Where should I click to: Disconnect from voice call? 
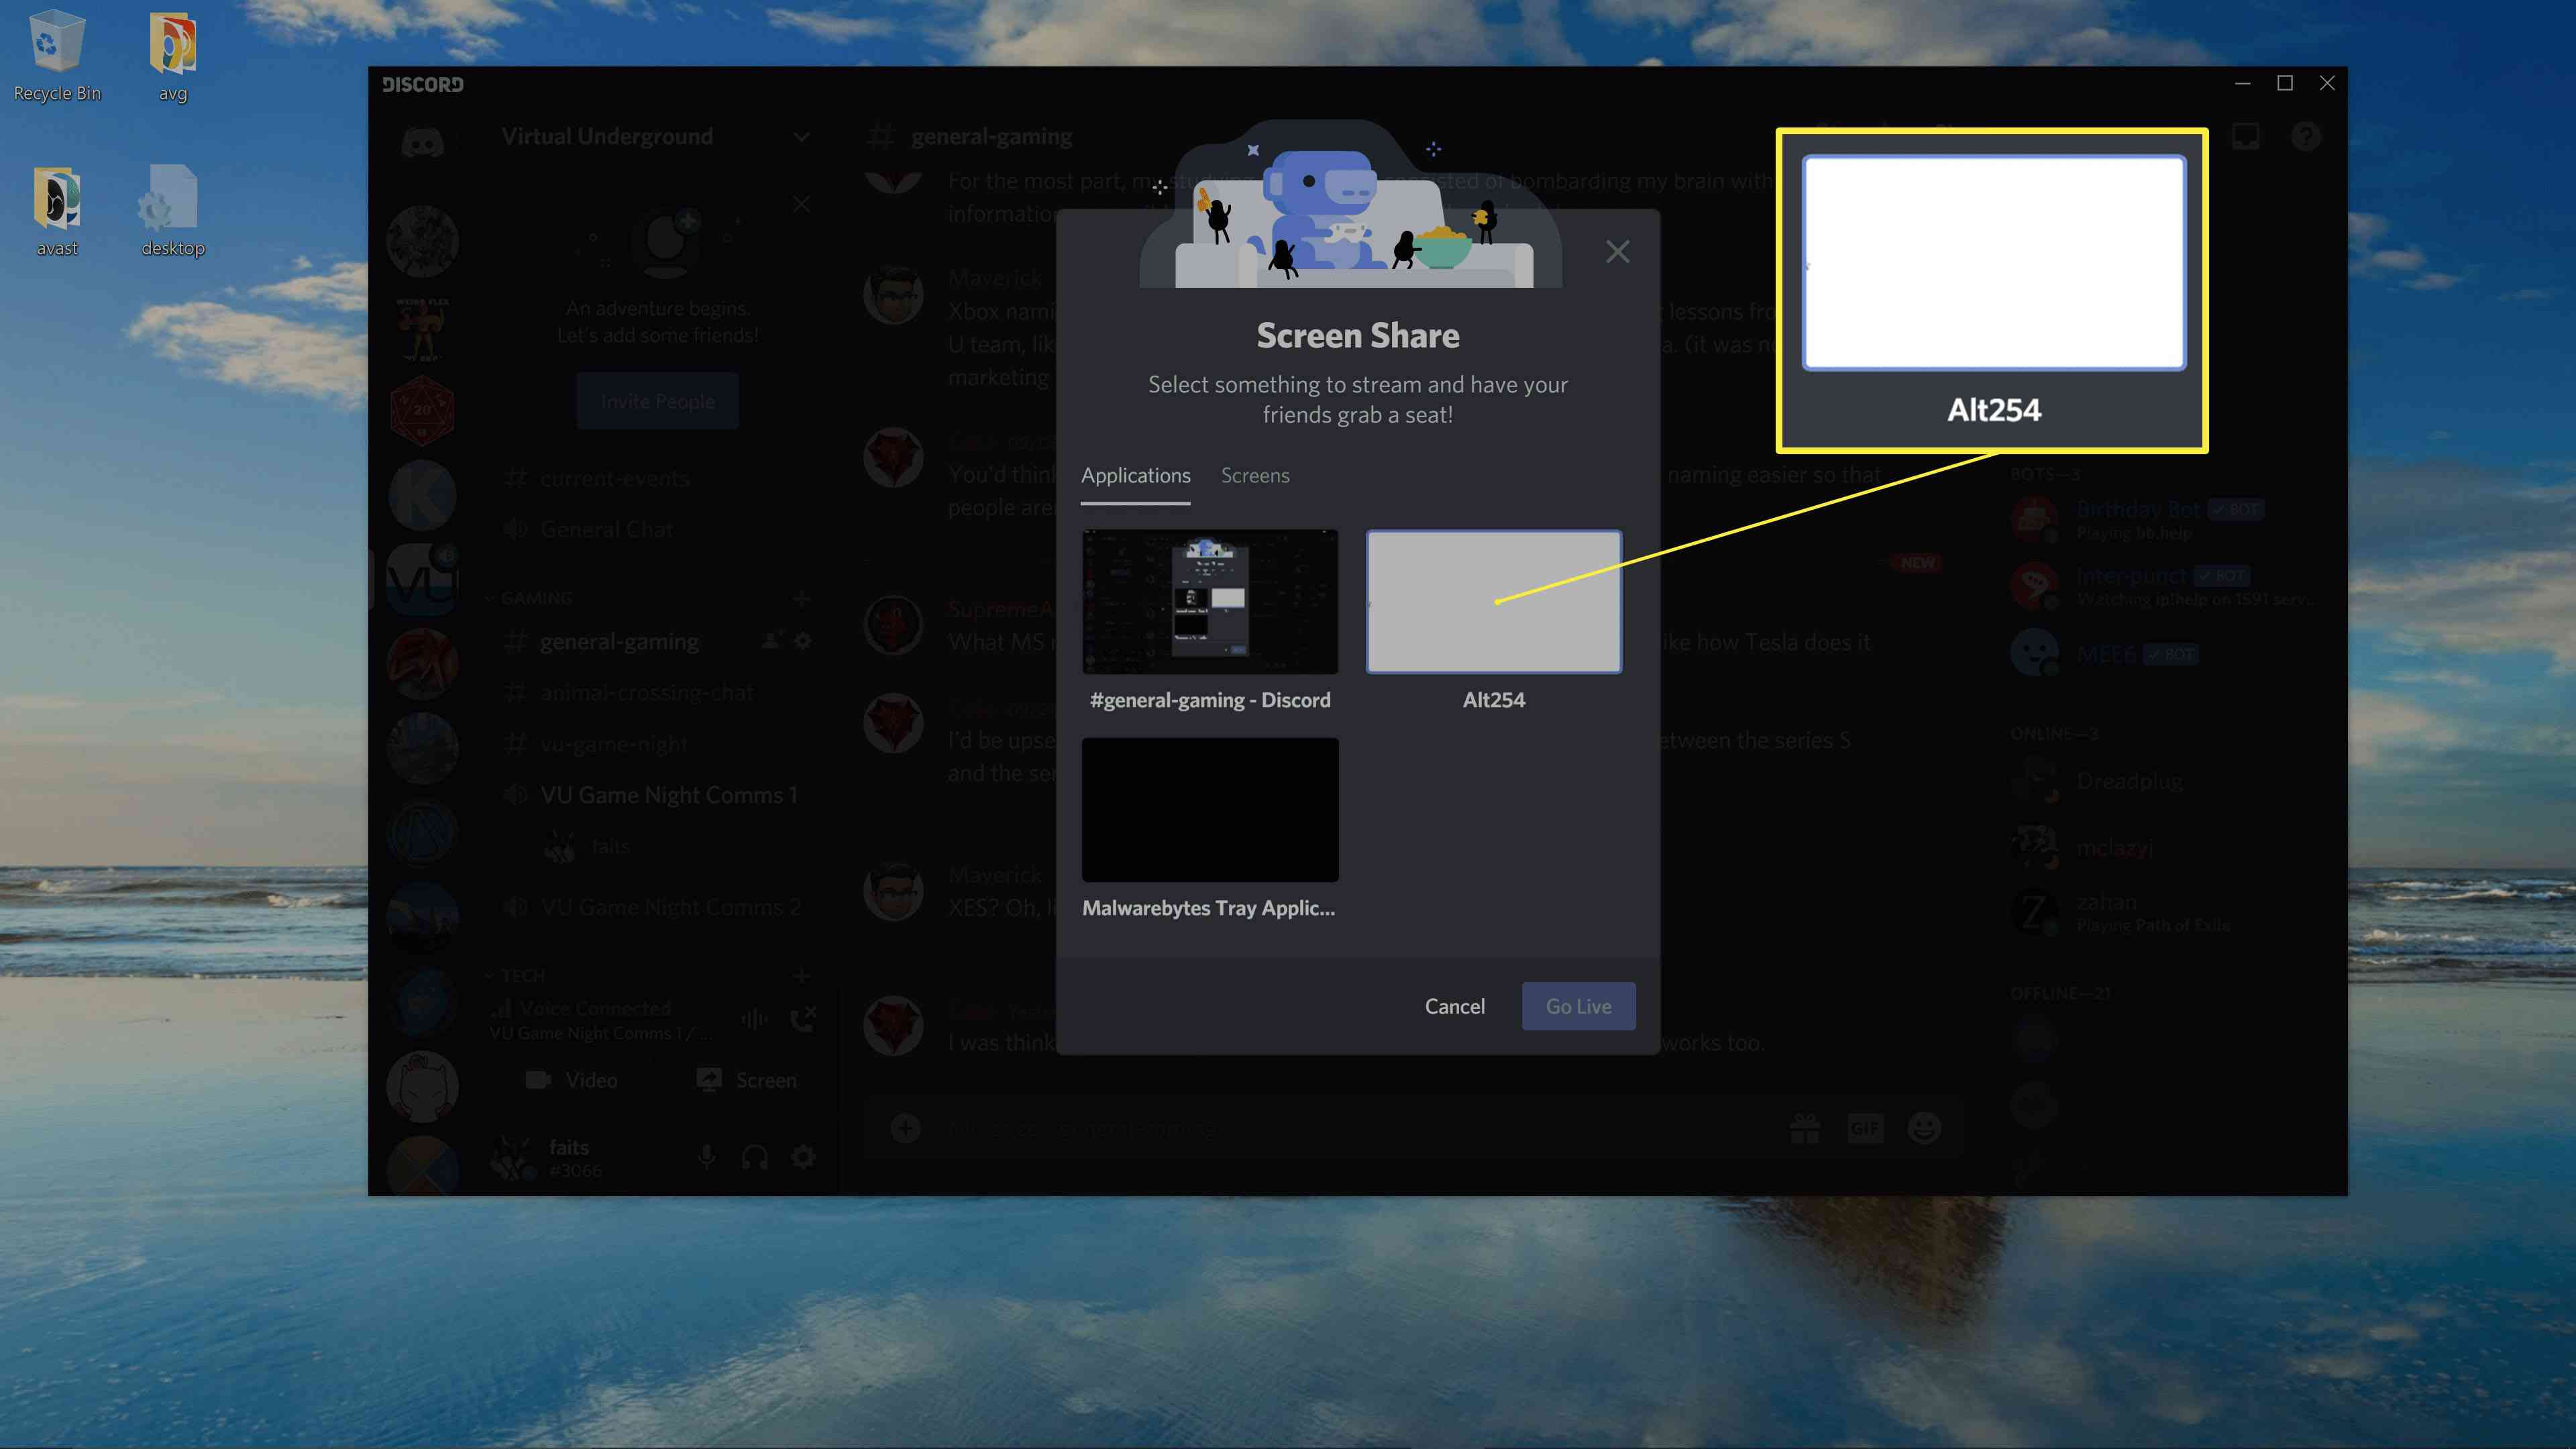pyautogui.click(x=803, y=1019)
